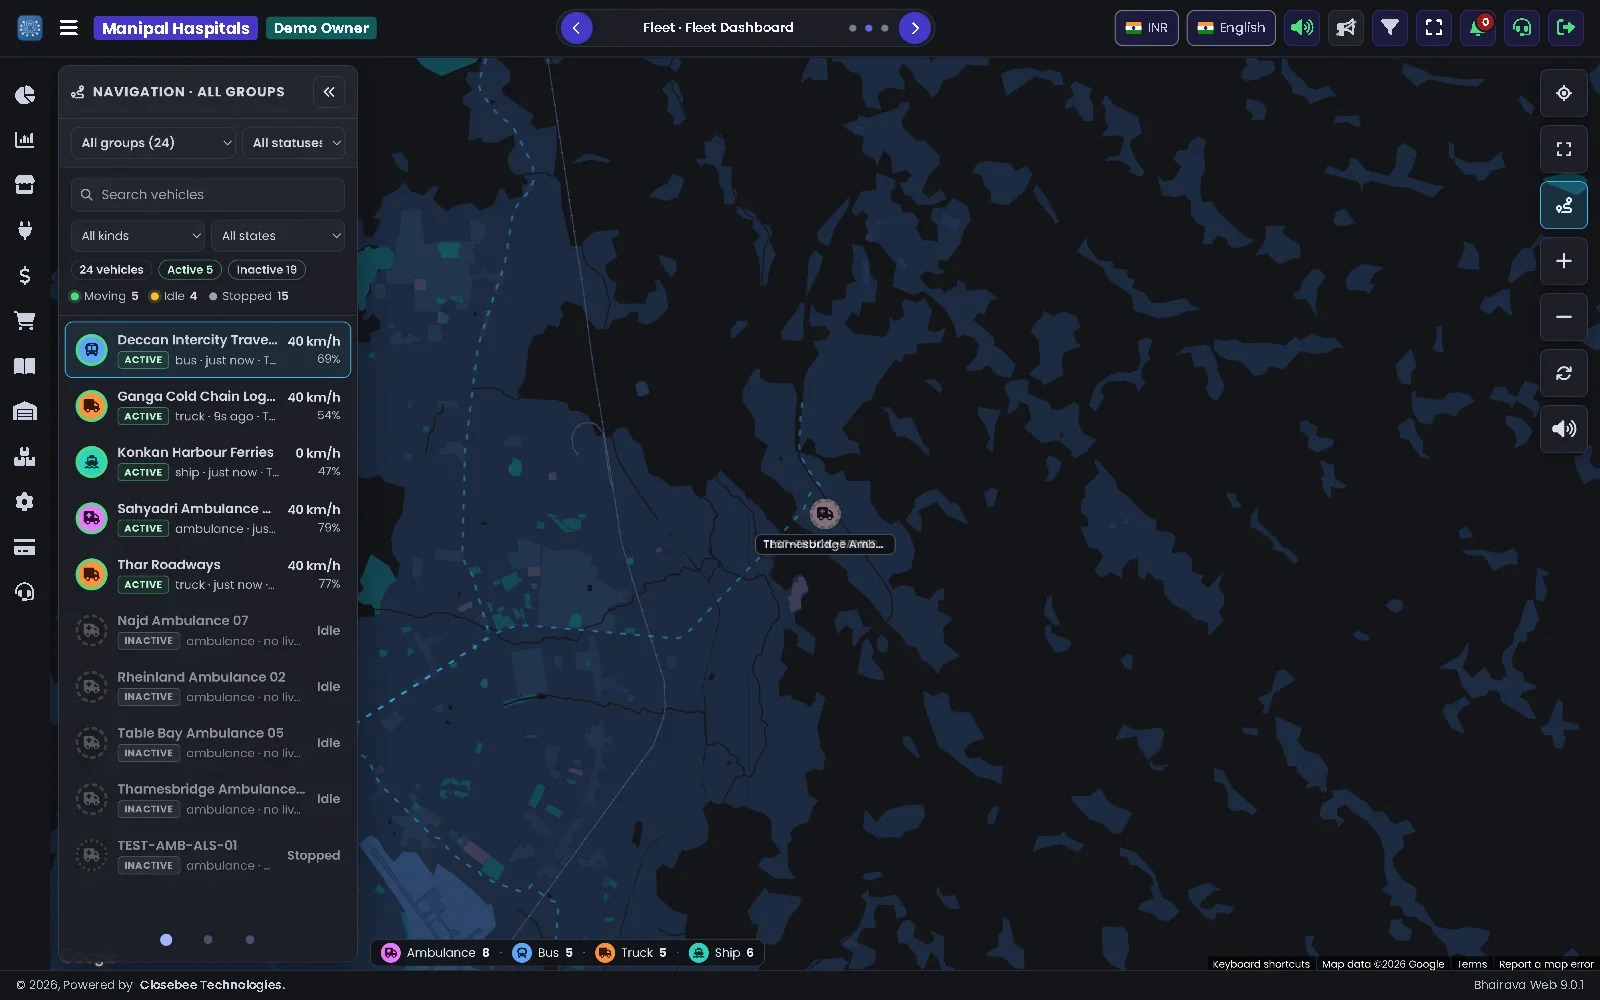The width and height of the screenshot is (1600, 1000).
Task: Expand map with map fullscreen button
Action: coord(1564,149)
